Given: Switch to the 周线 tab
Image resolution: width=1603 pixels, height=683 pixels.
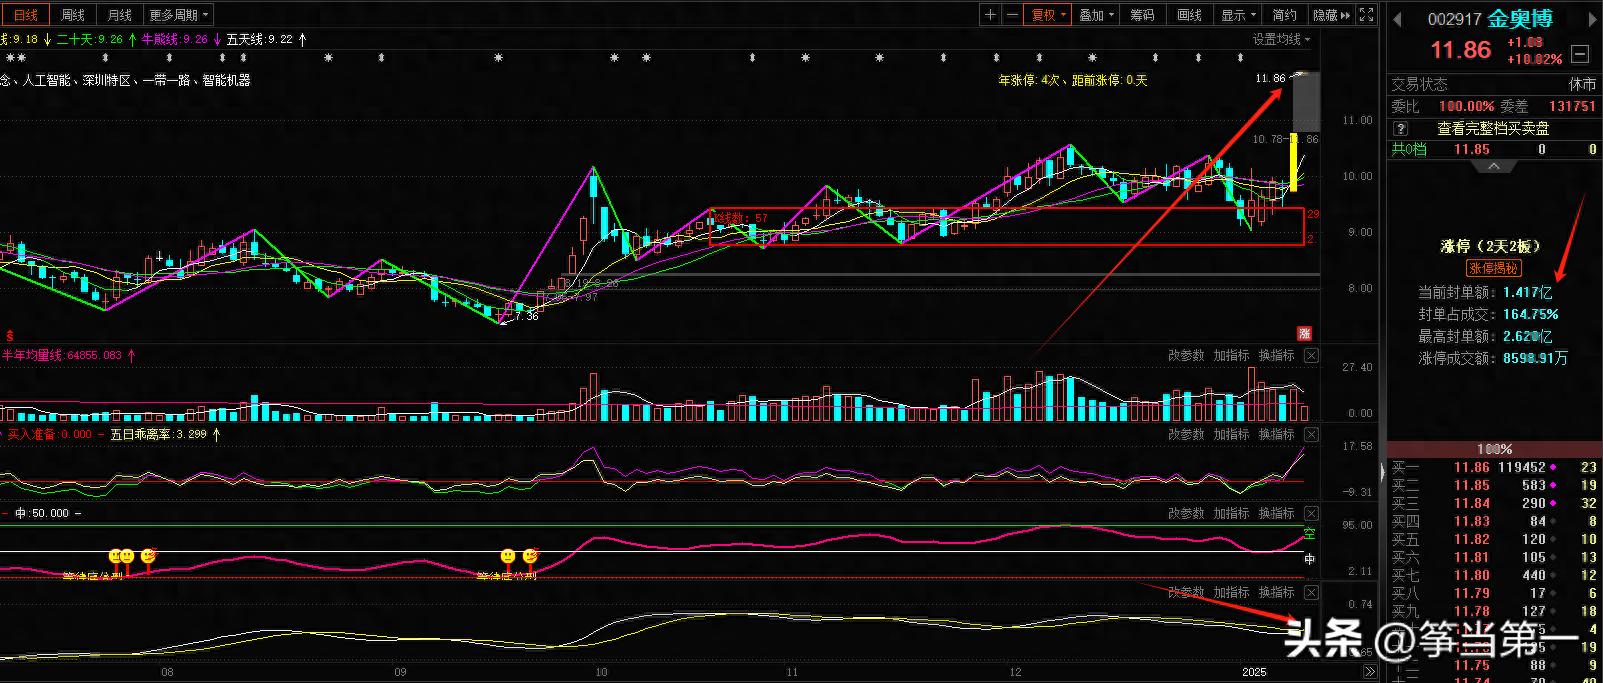Looking at the screenshot, I should [x=73, y=15].
